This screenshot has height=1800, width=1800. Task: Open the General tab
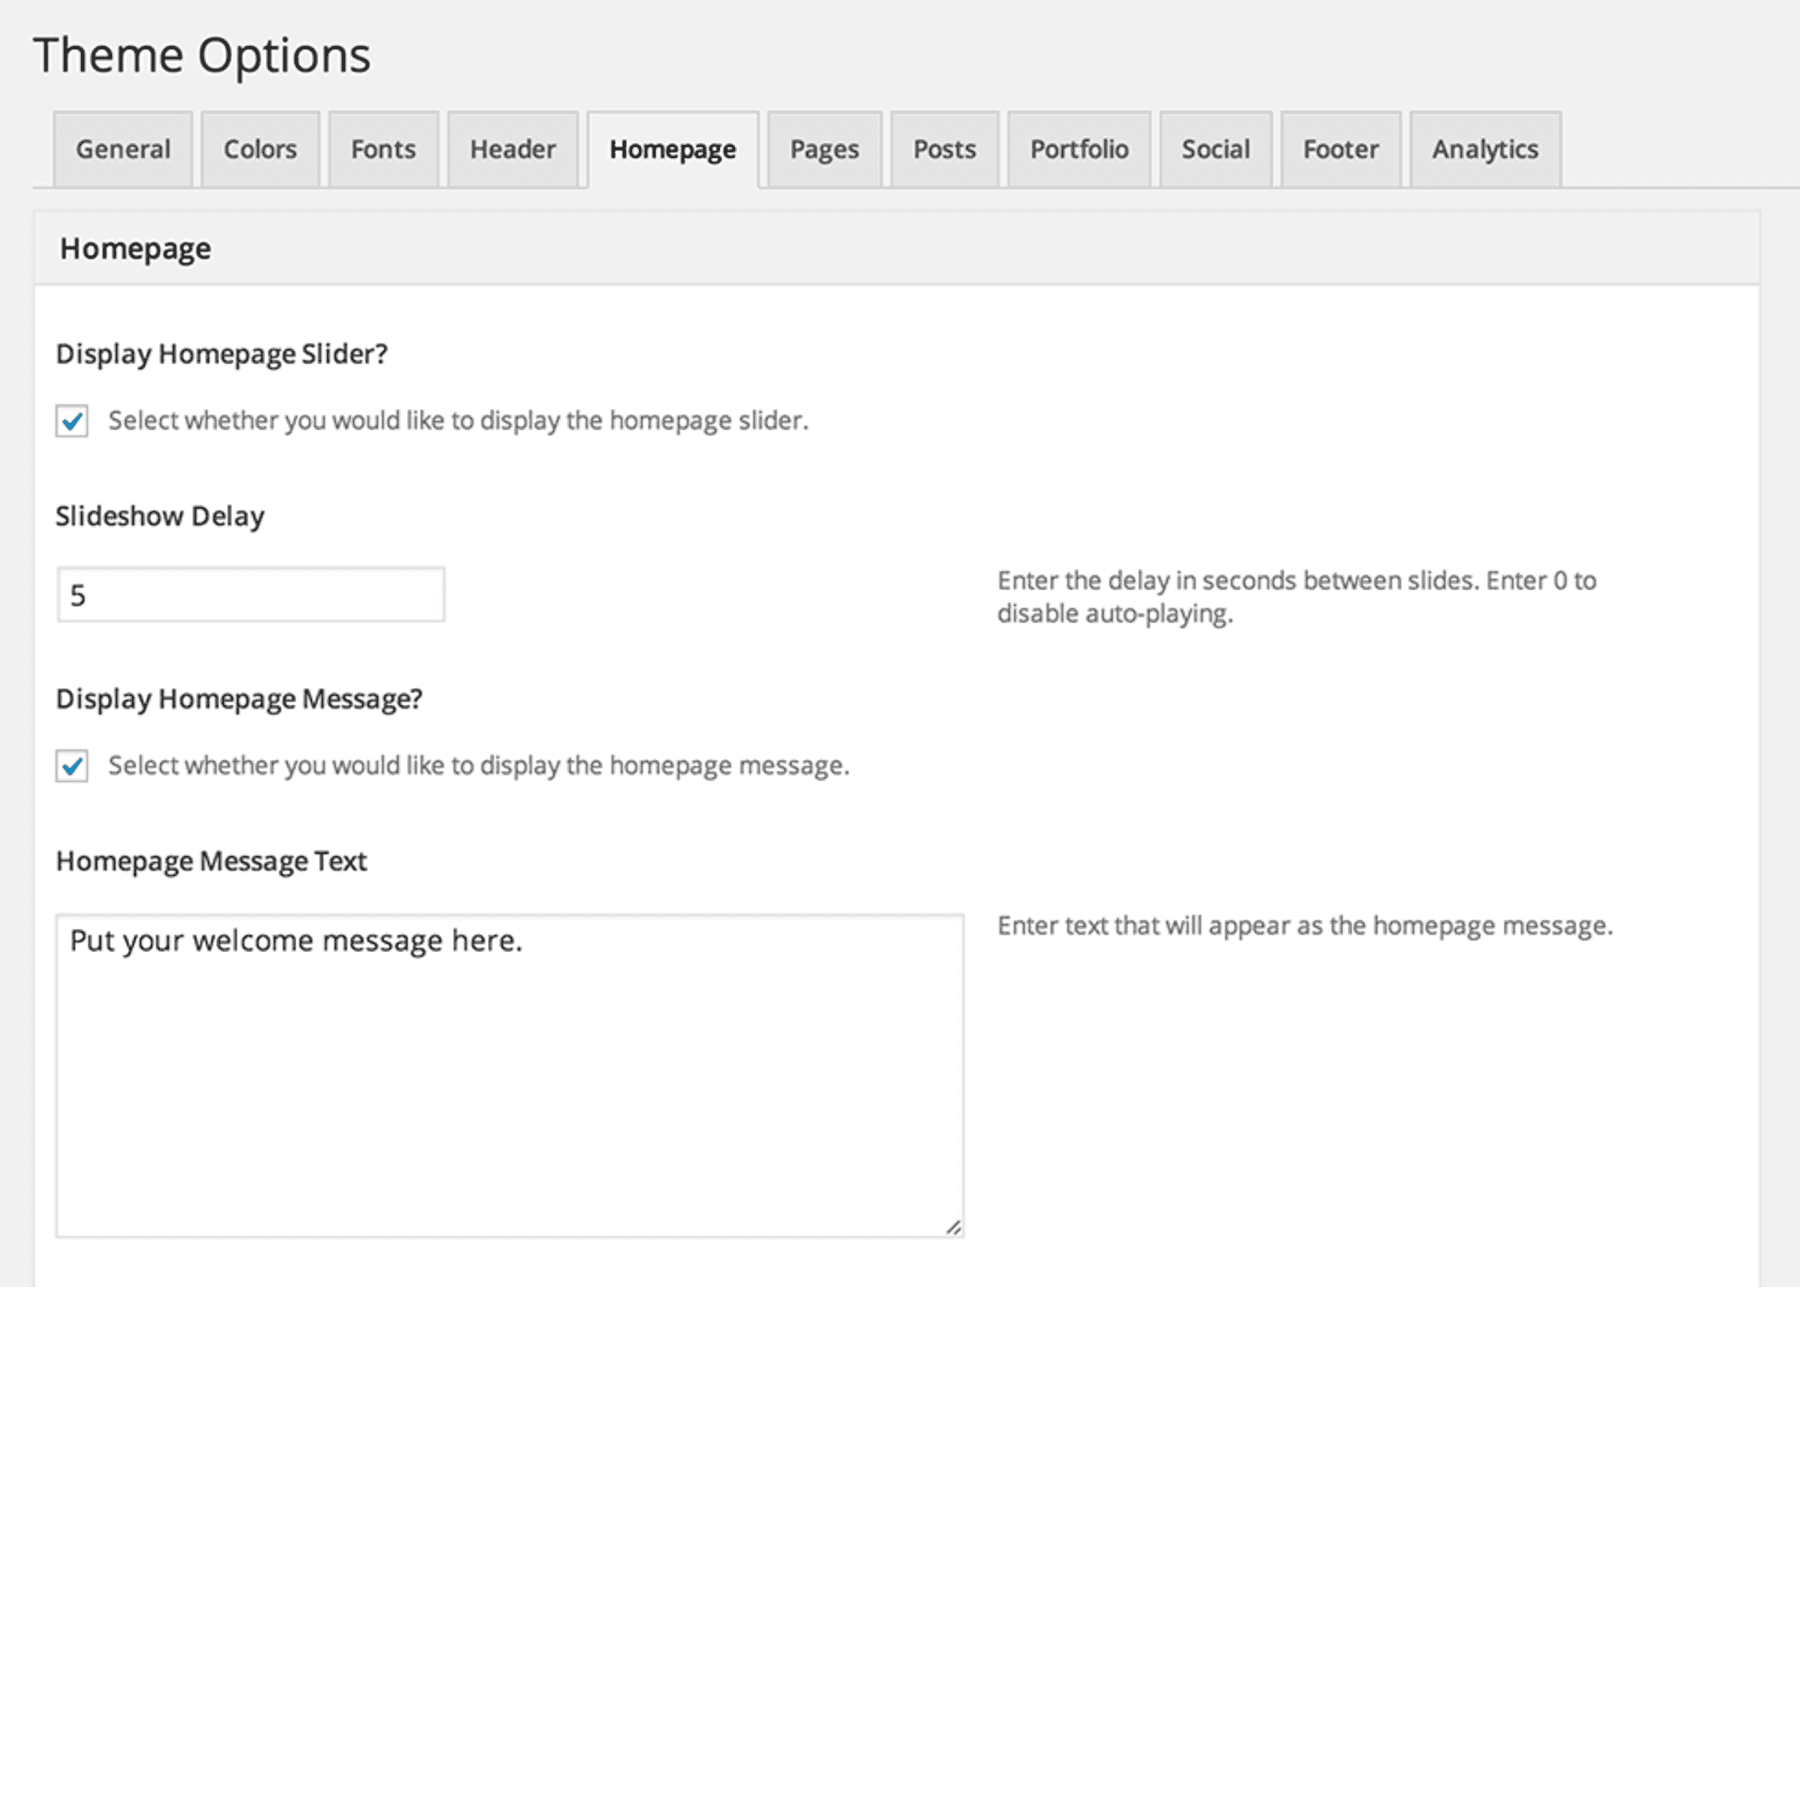click(x=123, y=149)
